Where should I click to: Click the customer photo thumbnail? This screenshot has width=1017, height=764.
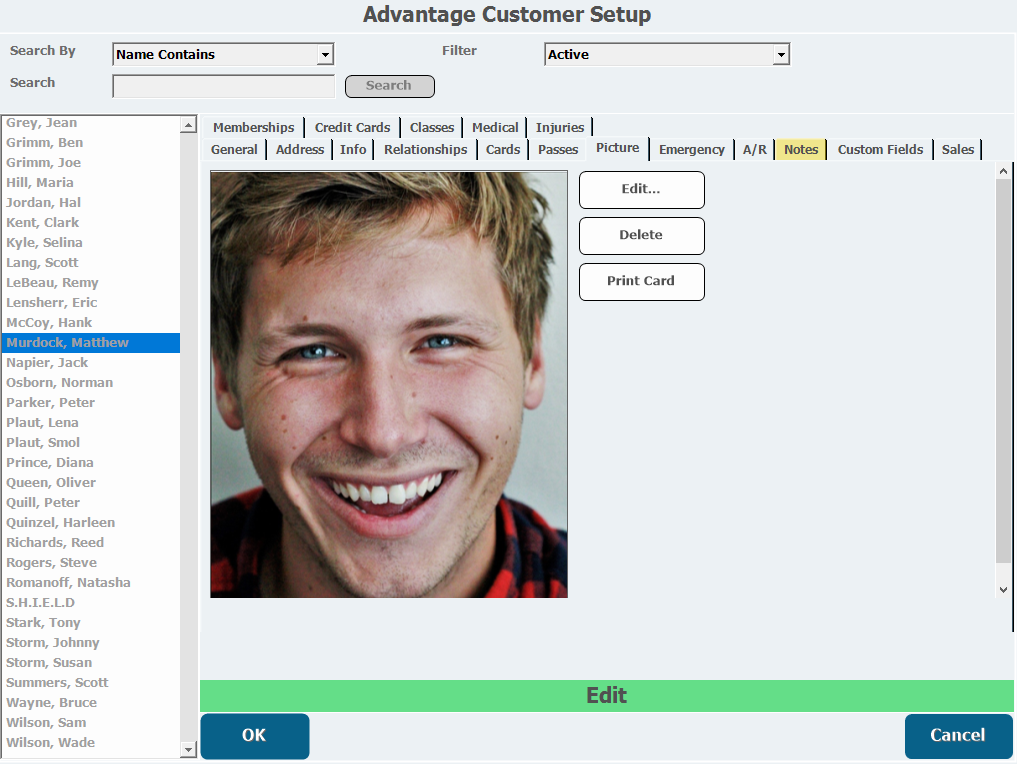(x=389, y=384)
